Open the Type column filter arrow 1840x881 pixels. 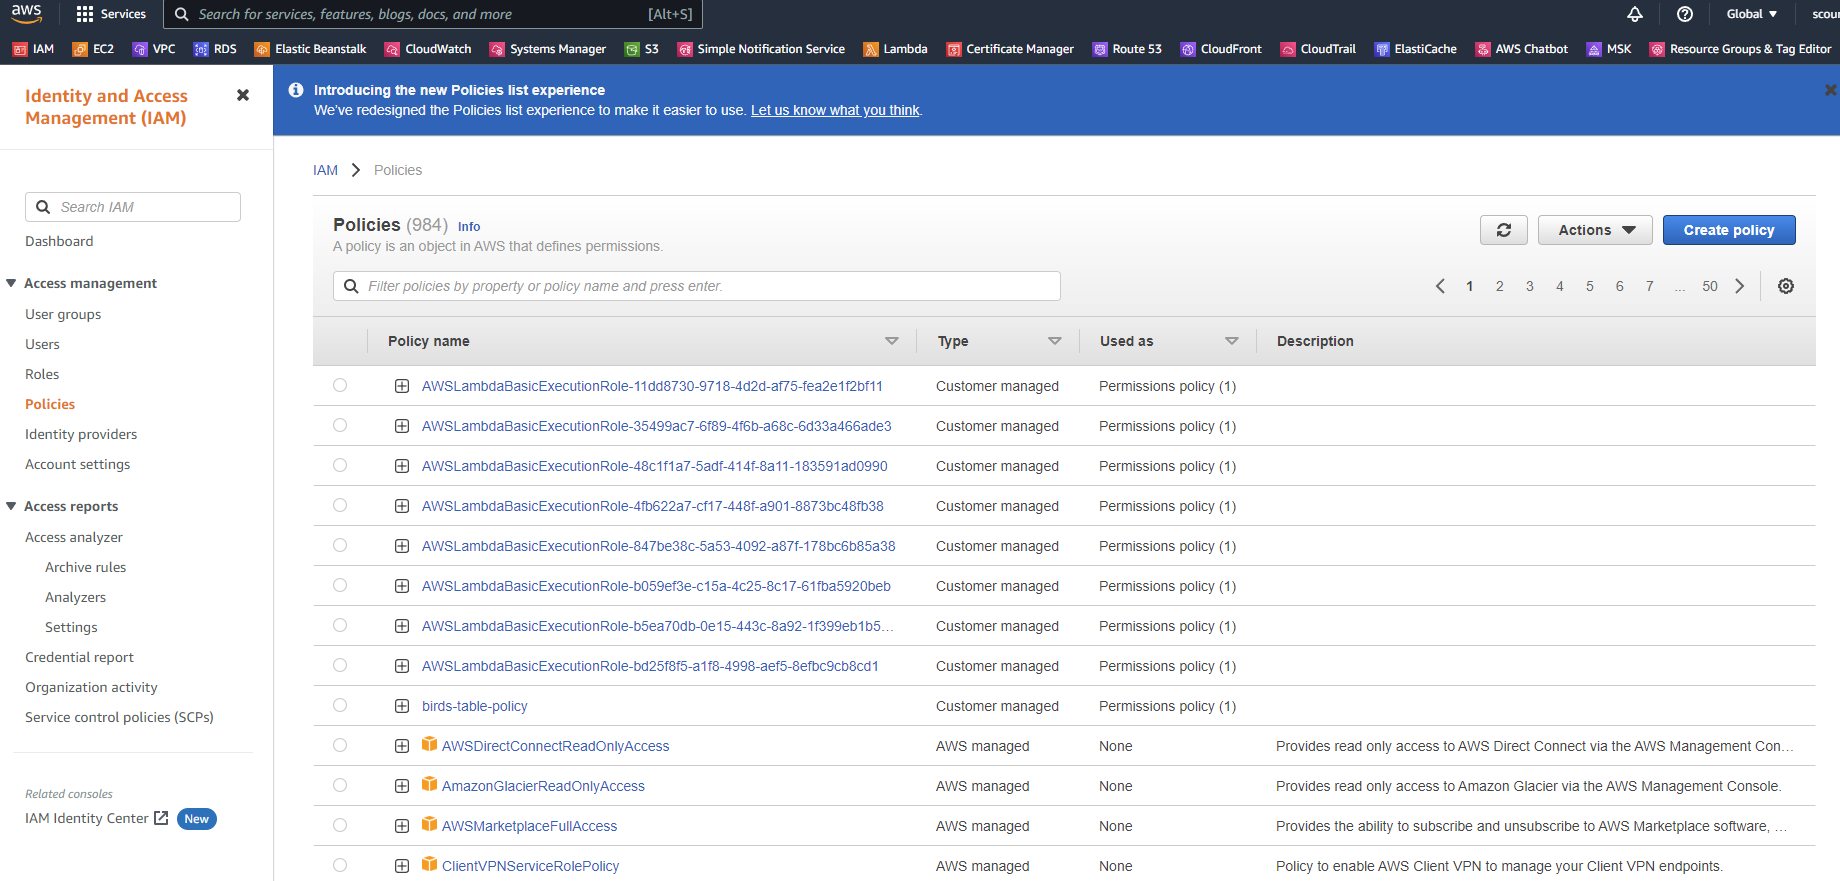coord(1055,341)
